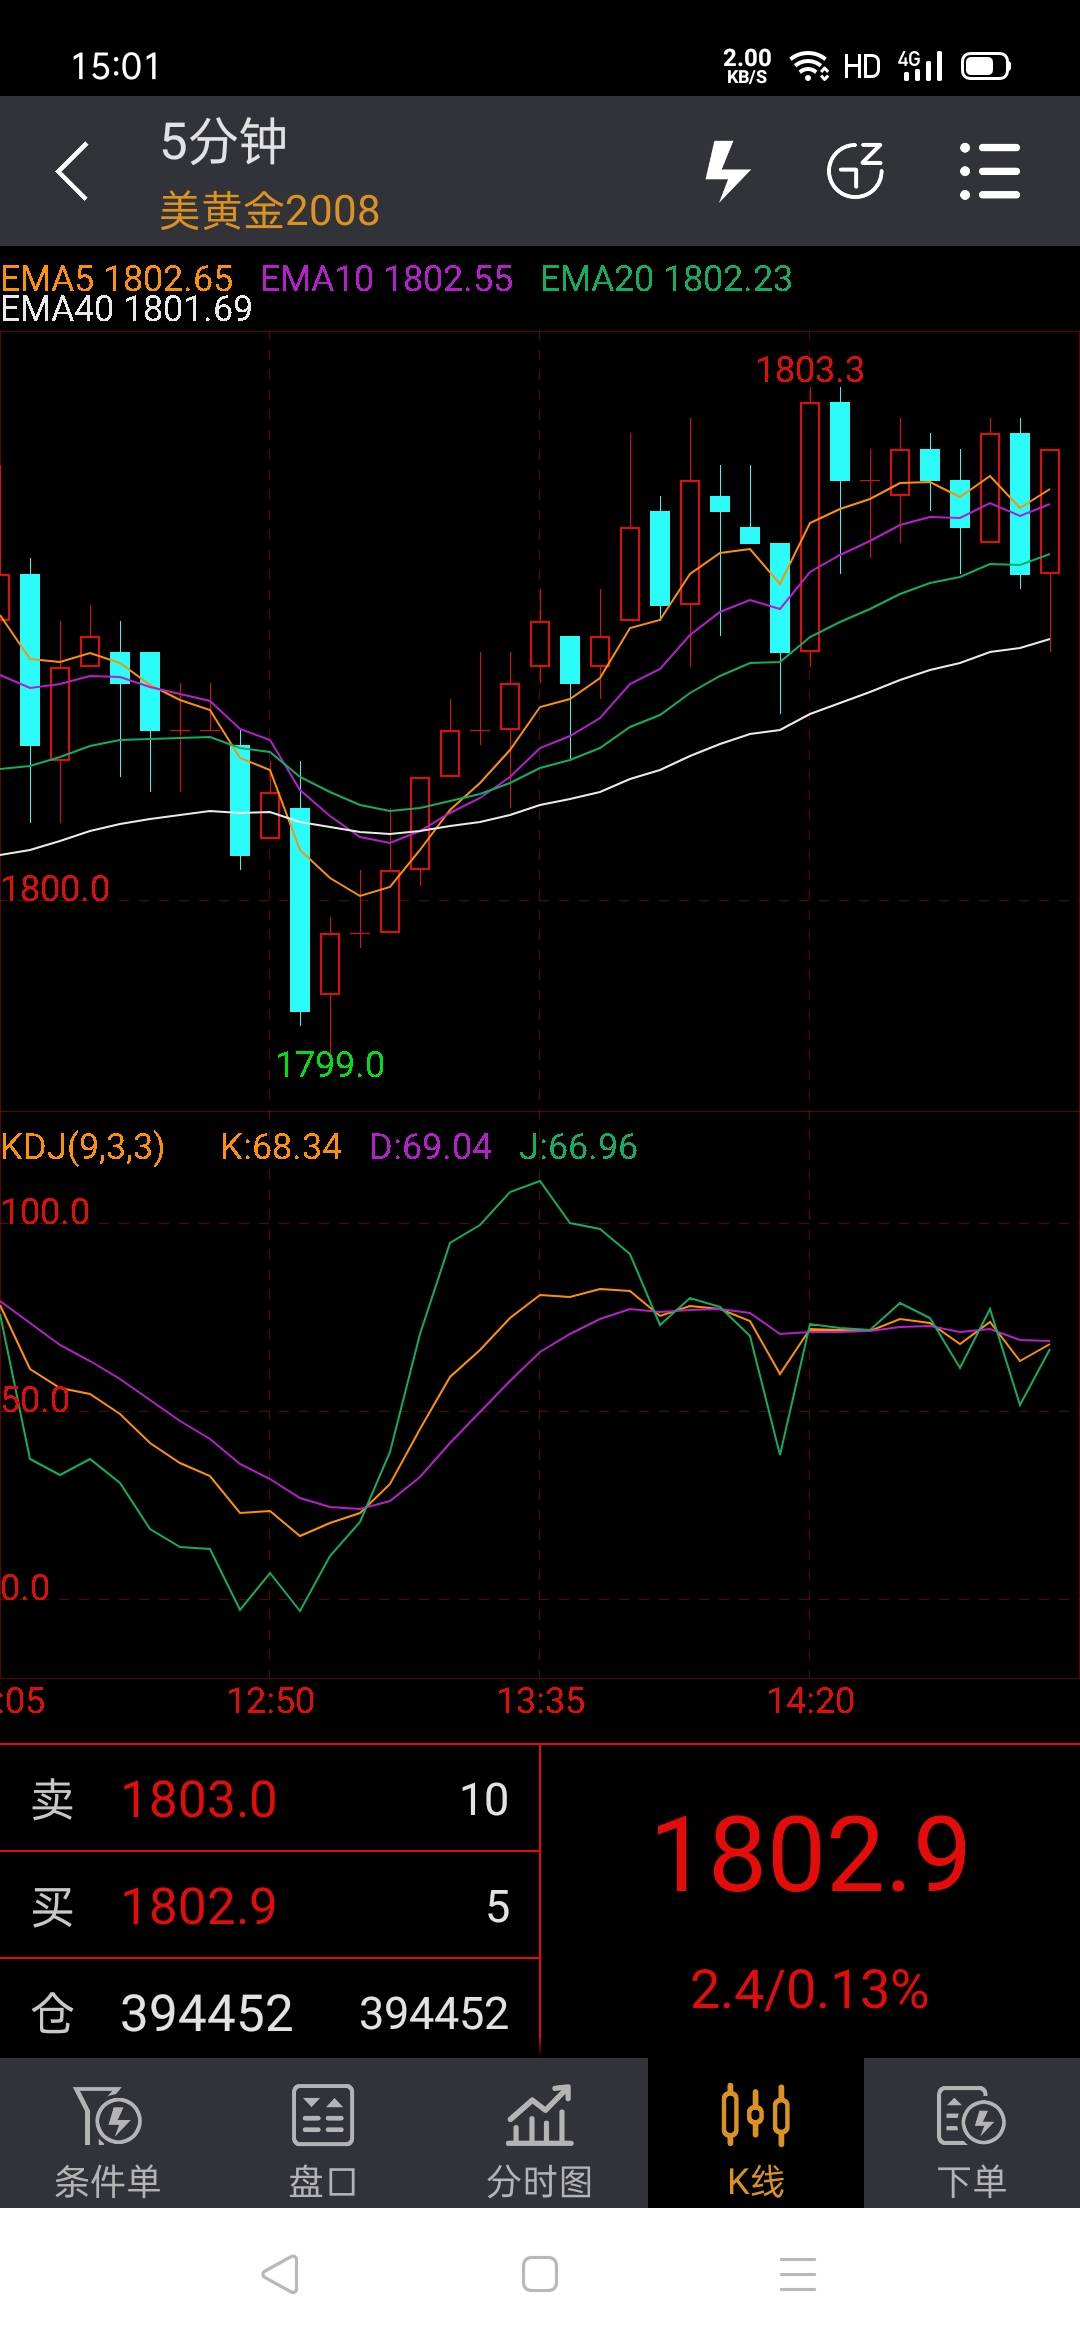Tap the 美黄金2008 contract name
1080x2340 pixels.
[x=270, y=211]
